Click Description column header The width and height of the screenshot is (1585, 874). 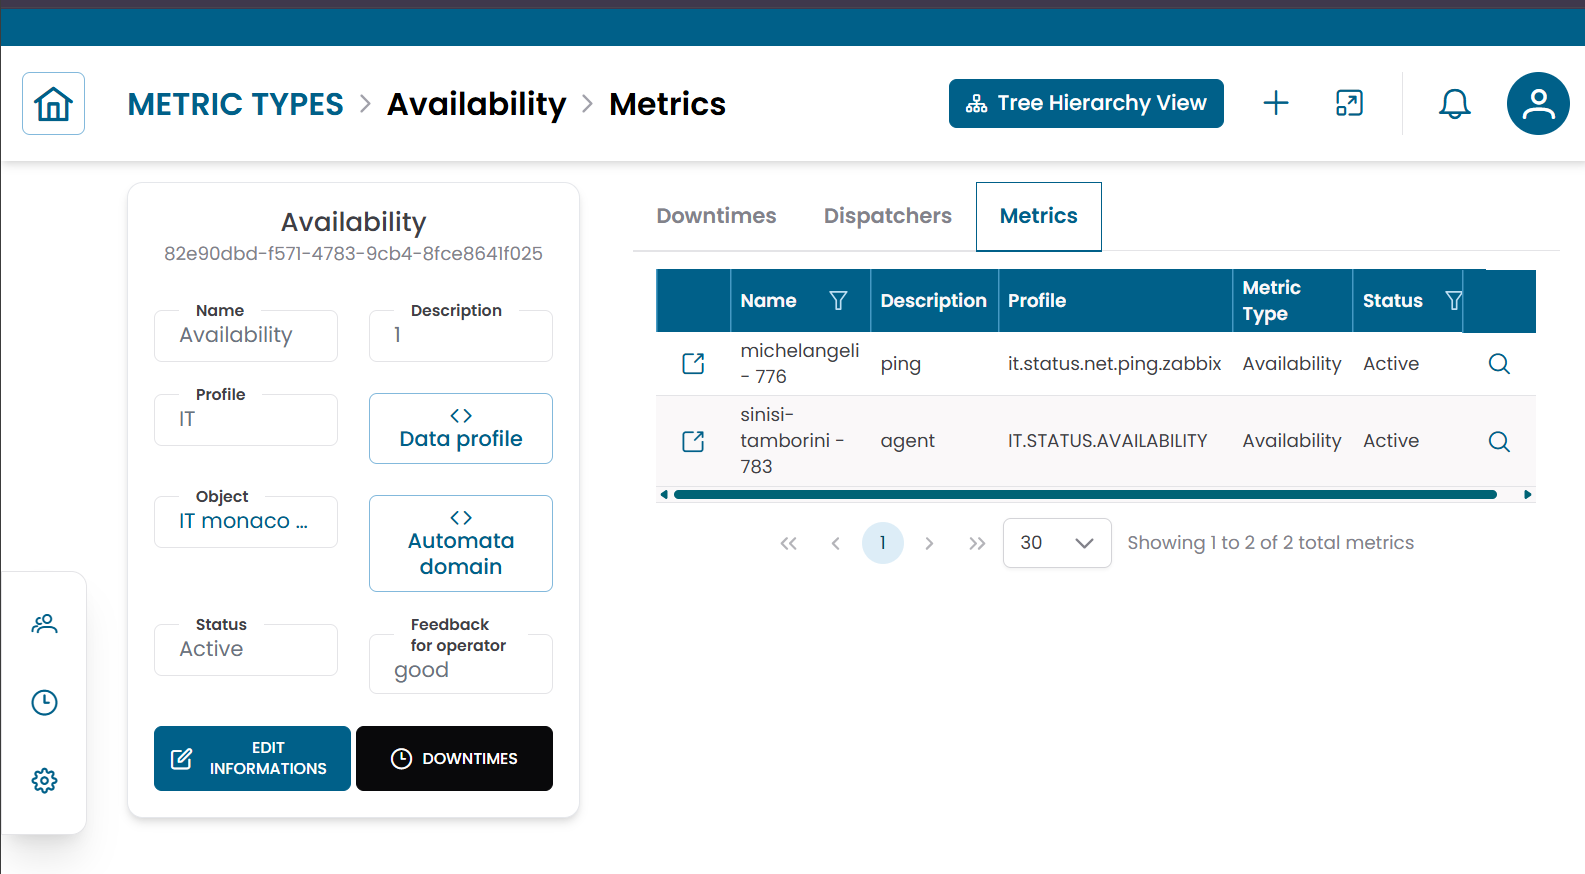coord(933,300)
